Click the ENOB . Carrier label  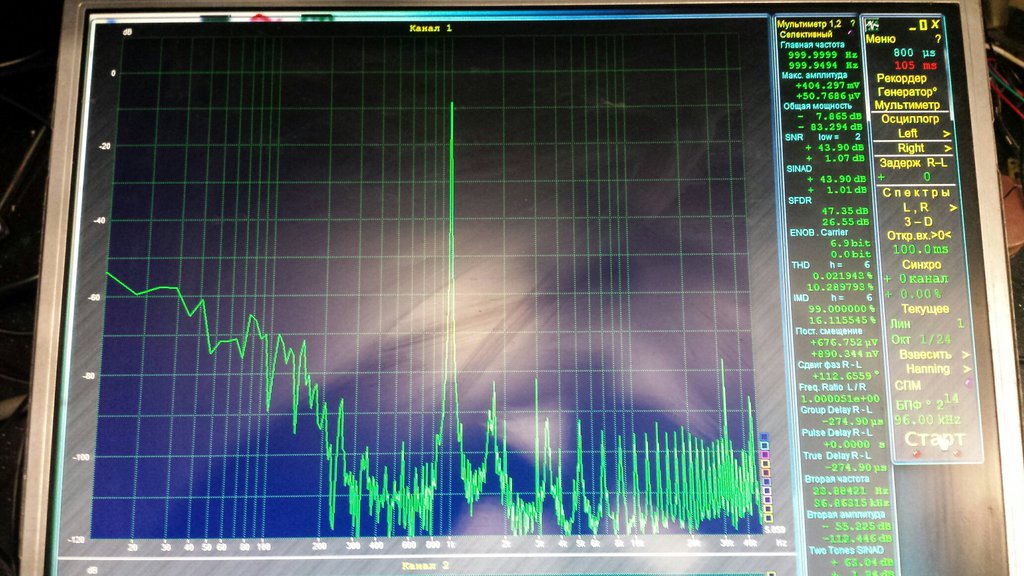click(819, 232)
